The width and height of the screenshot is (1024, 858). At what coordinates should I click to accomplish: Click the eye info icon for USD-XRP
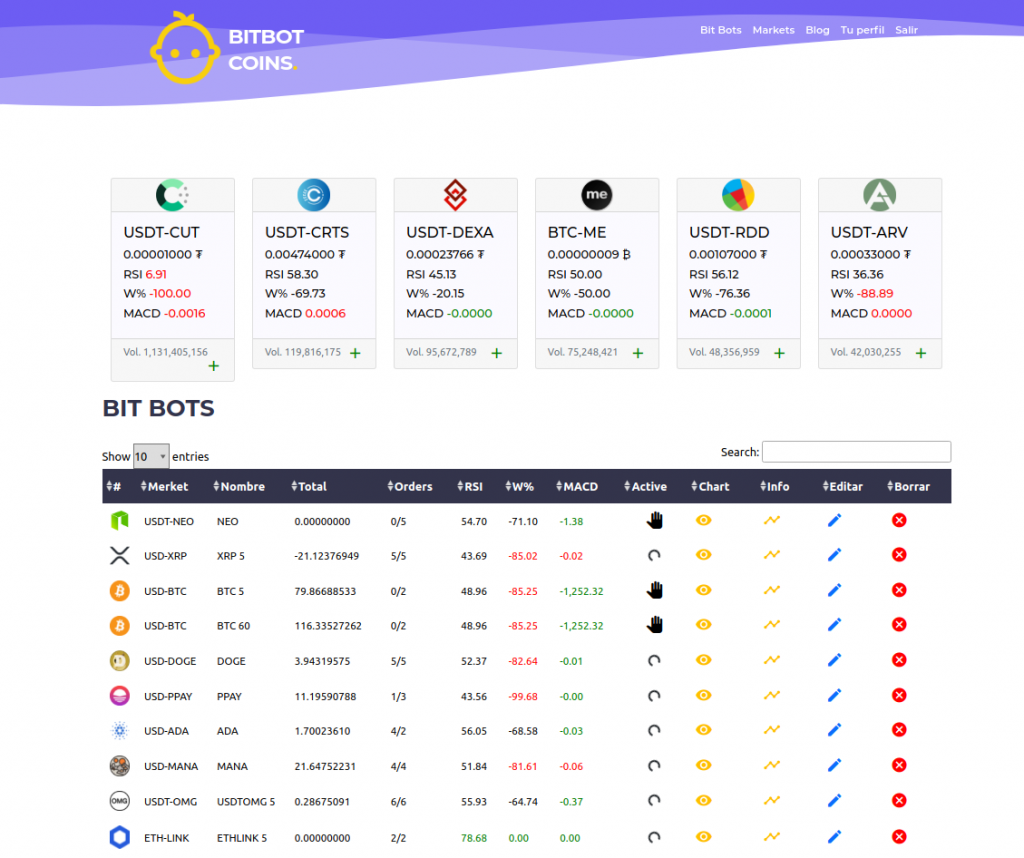pyautogui.click(x=703, y=554)
